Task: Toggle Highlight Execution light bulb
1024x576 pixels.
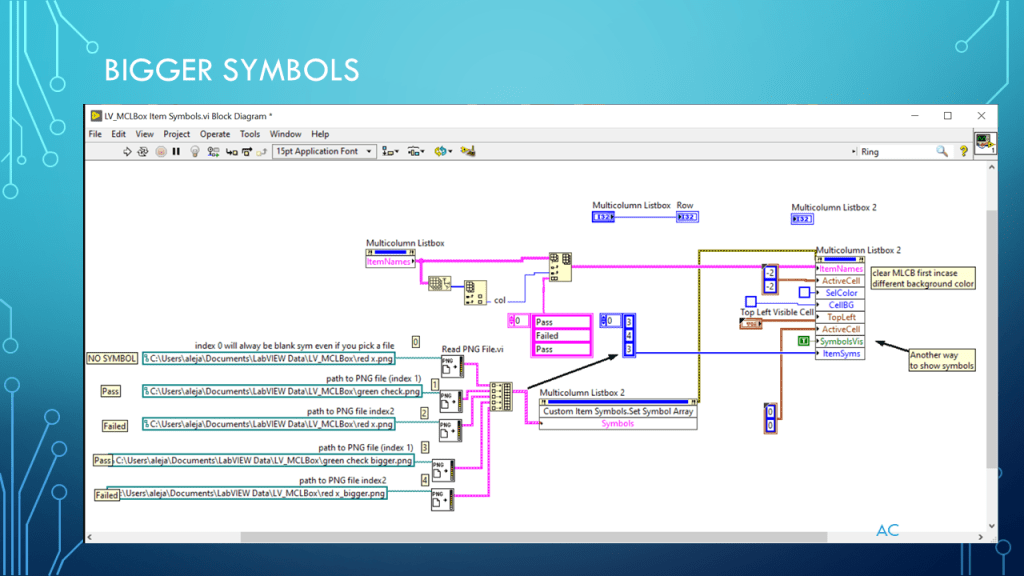Action: (x=195, y=152)
